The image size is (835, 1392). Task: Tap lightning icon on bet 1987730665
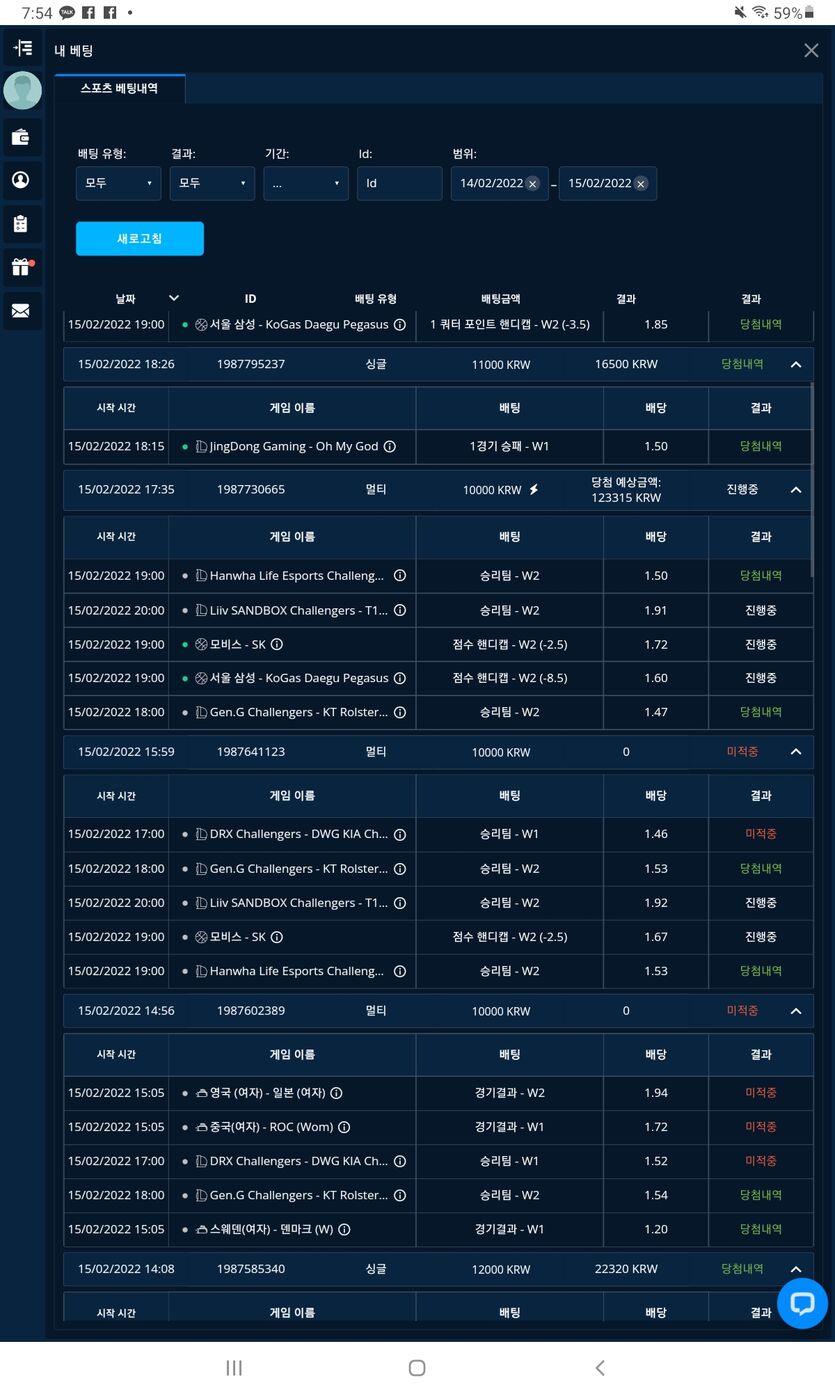[533, 490]
